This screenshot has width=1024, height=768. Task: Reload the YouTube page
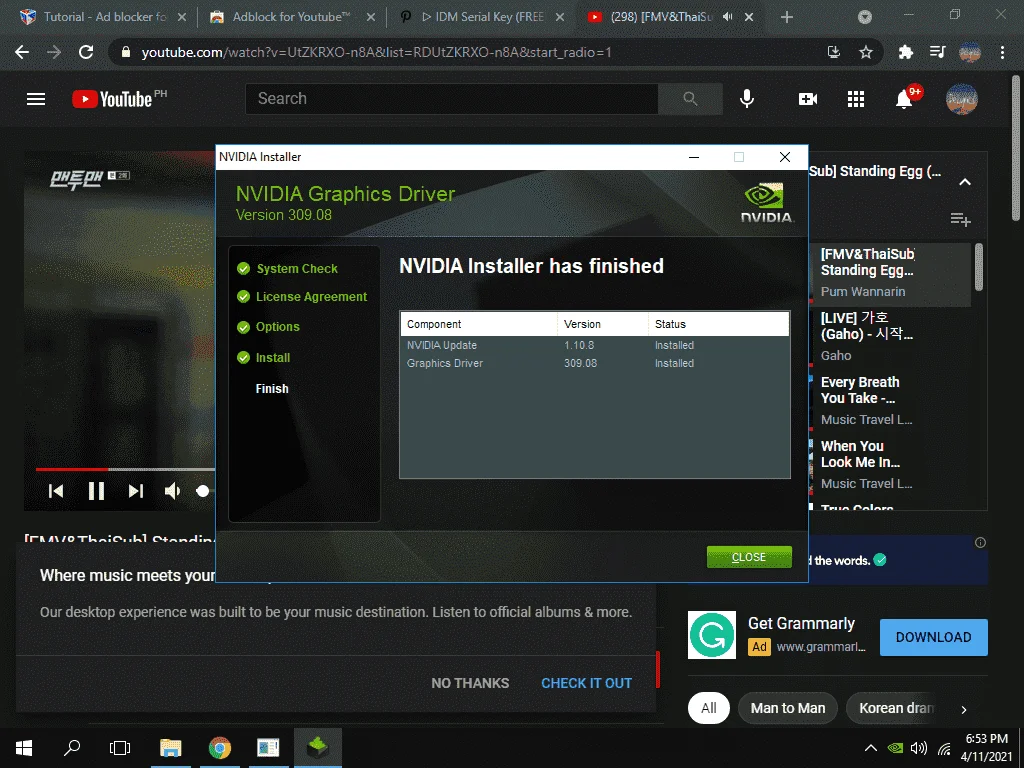[x=86, y=52]
